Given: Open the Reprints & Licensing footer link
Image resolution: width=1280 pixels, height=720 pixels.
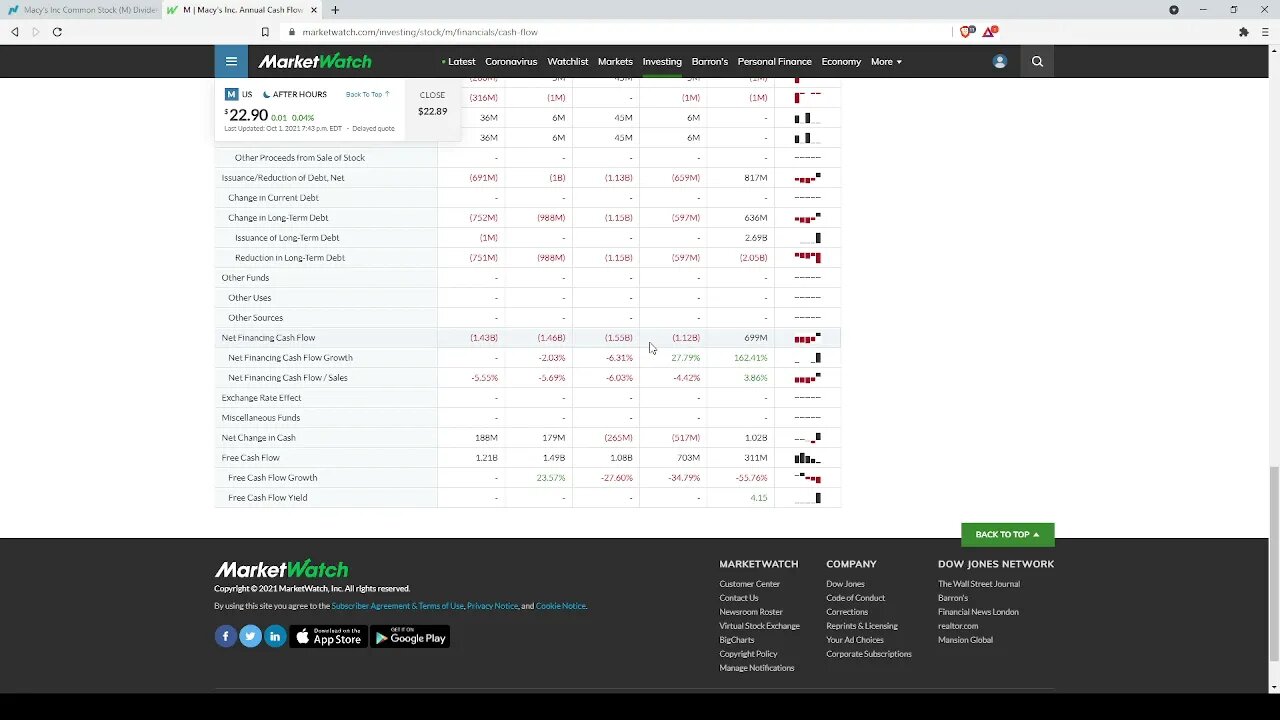Looking at the screenshot, I should pos(862,626).
